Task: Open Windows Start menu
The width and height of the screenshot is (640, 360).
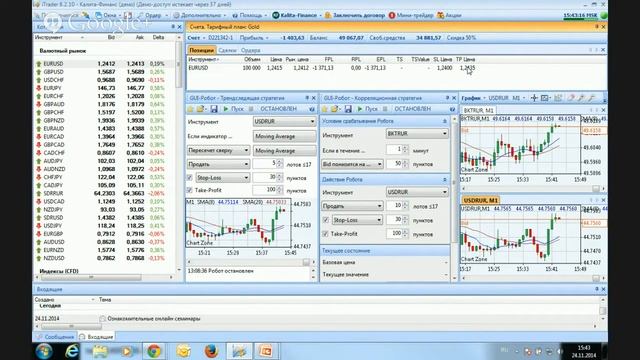Action: [x=44, y=351]
